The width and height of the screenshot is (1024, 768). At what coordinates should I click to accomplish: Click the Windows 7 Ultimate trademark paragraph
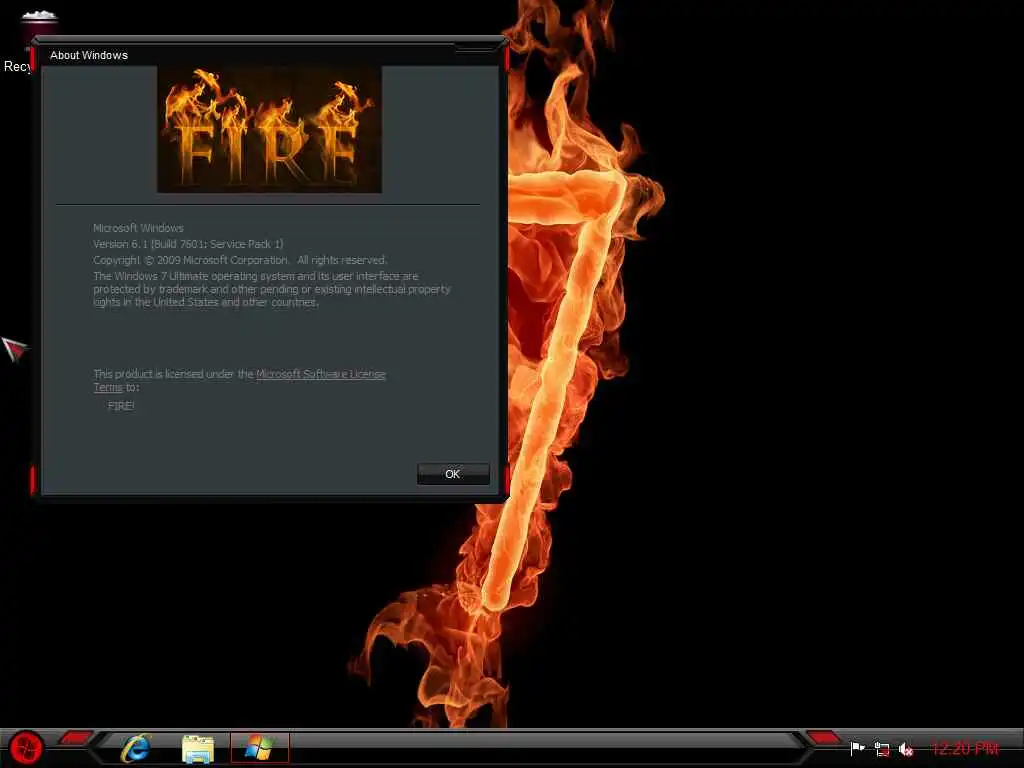pos(272,289)
